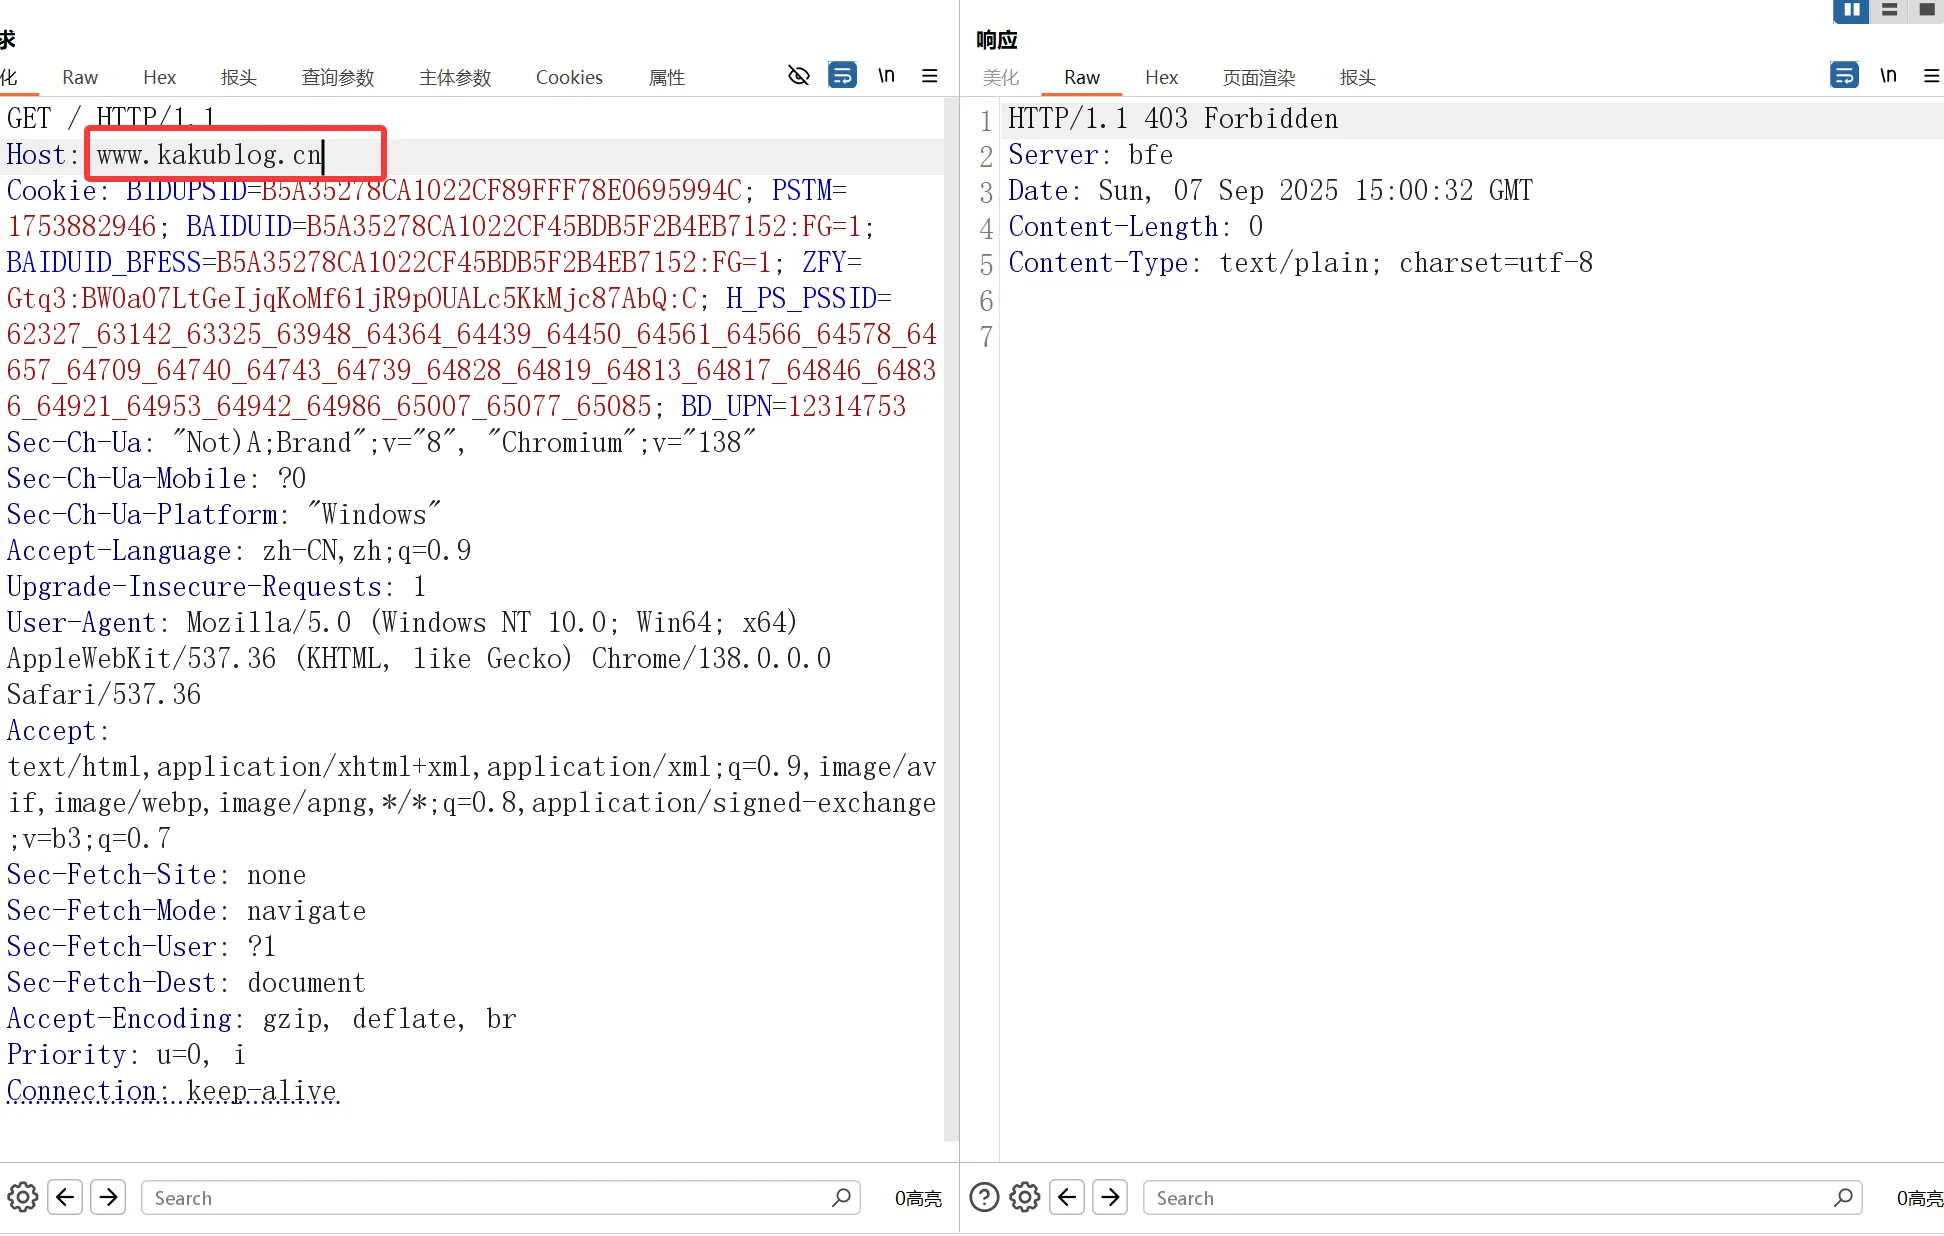The image size is (1944, 1236).
Task: Show \n characters in response panel
Action: click(x=1888, y=75)
